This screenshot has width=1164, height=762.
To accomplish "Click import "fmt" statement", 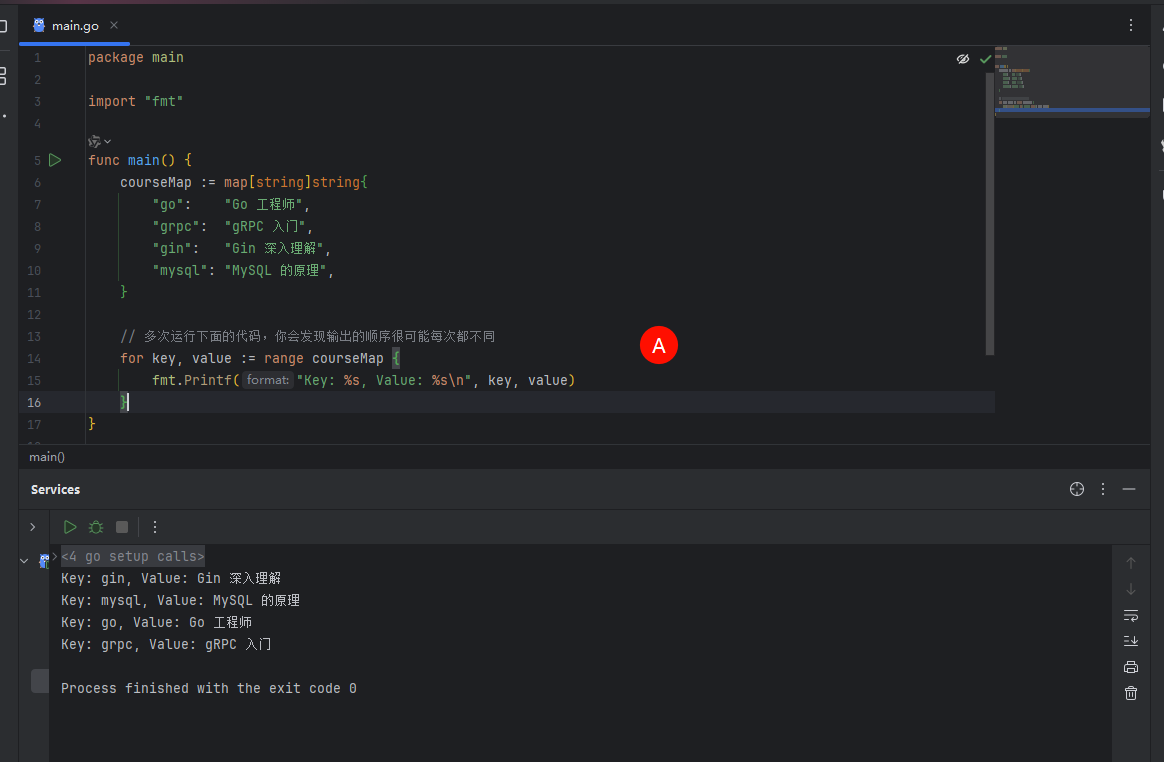I will [136, 101].
